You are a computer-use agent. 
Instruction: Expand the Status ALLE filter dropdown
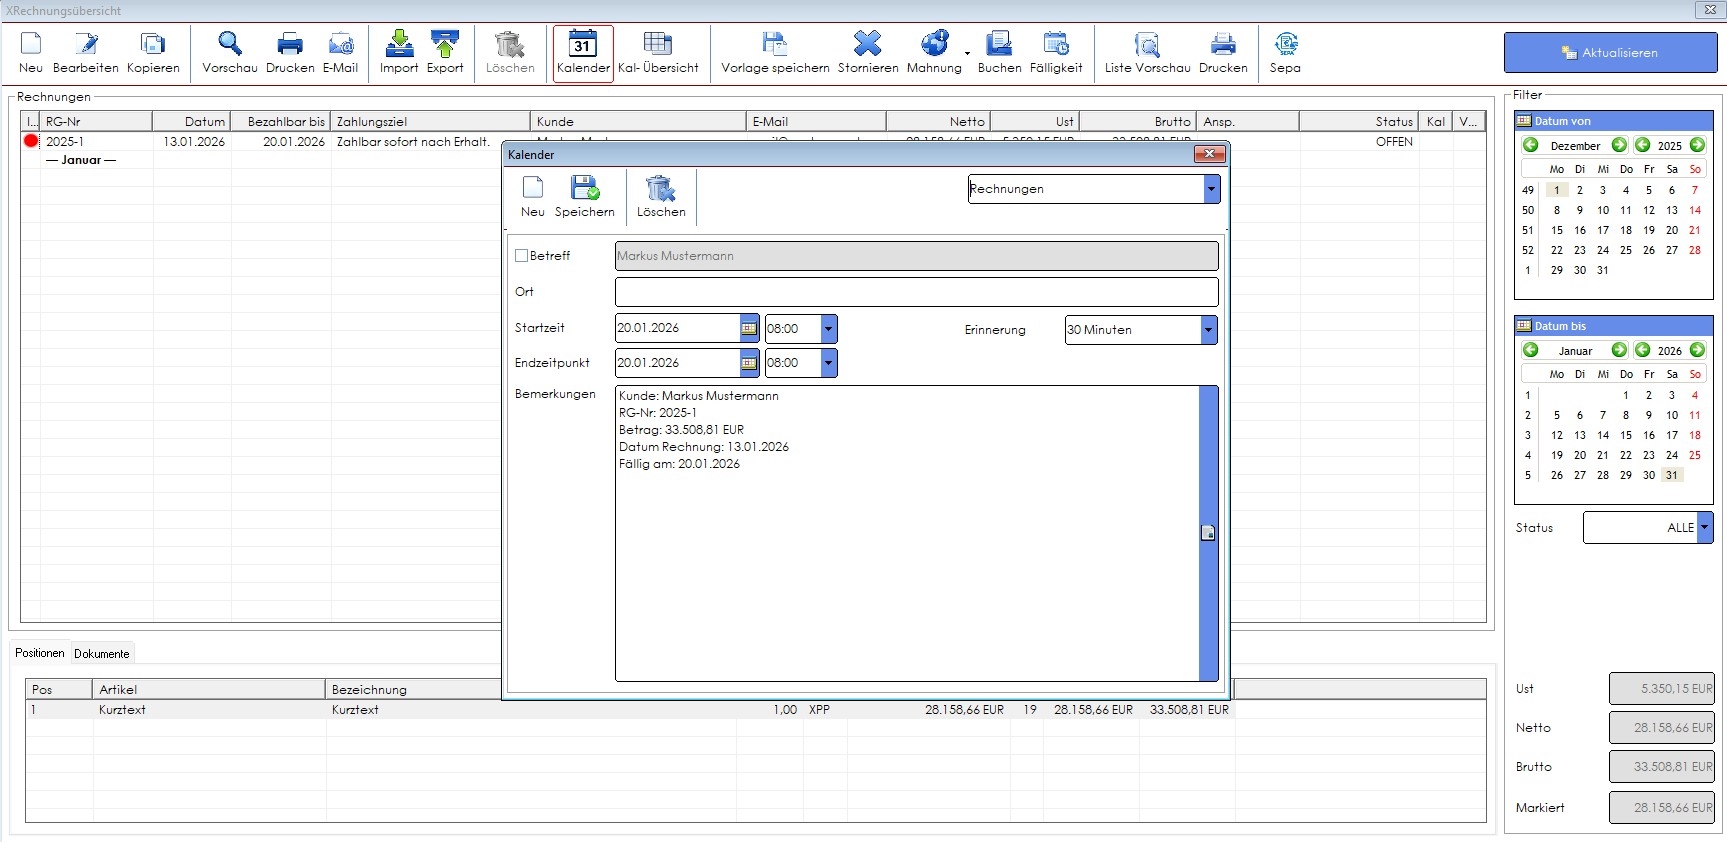1704,527
